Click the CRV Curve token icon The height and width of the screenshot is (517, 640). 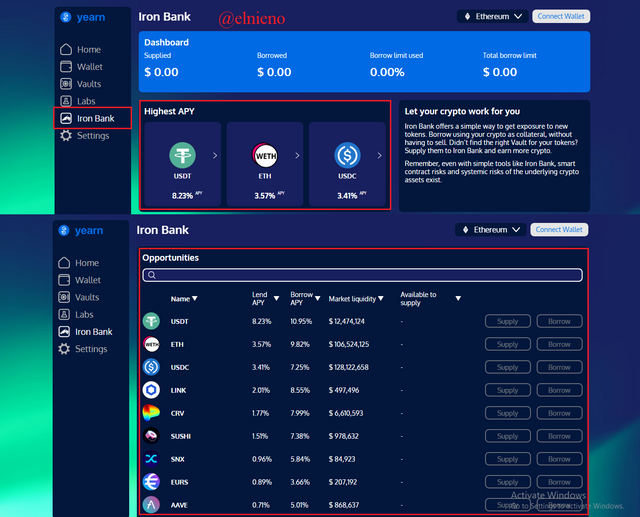[151, 413]
